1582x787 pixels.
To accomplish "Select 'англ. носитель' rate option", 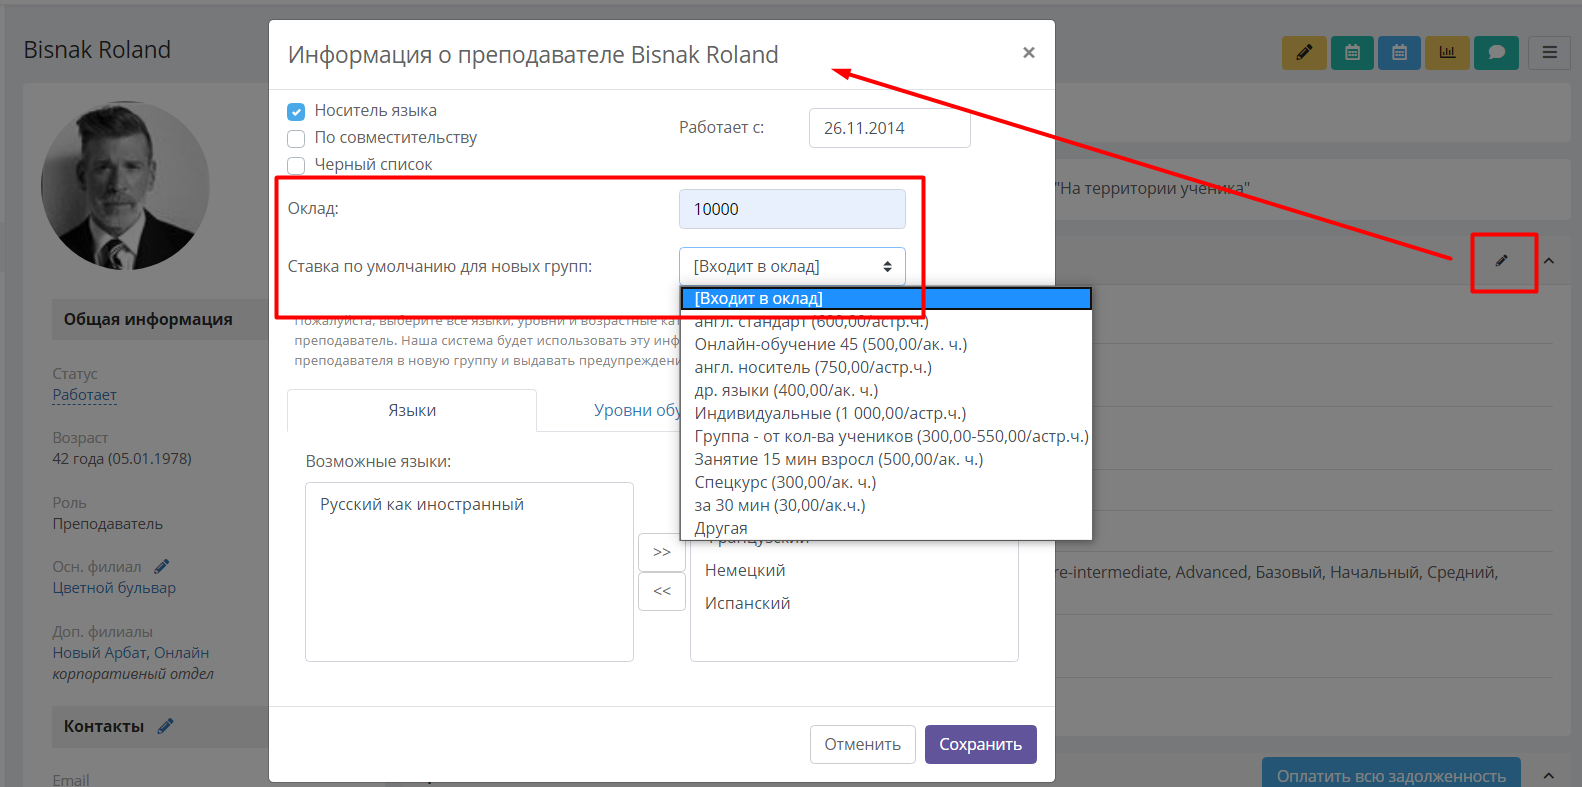I will click(x=886, y=367).
